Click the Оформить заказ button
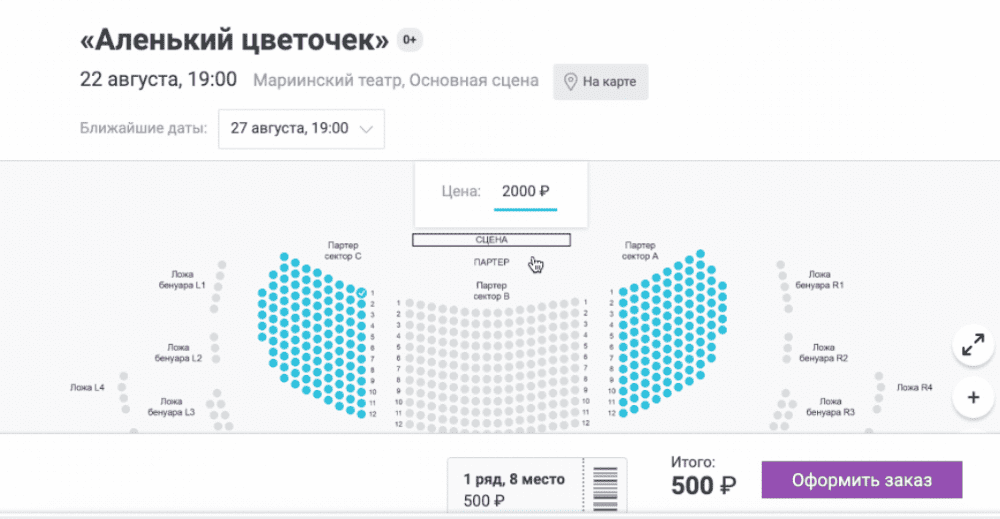Screen dimensions: 1000x519 tap(862, 480)
